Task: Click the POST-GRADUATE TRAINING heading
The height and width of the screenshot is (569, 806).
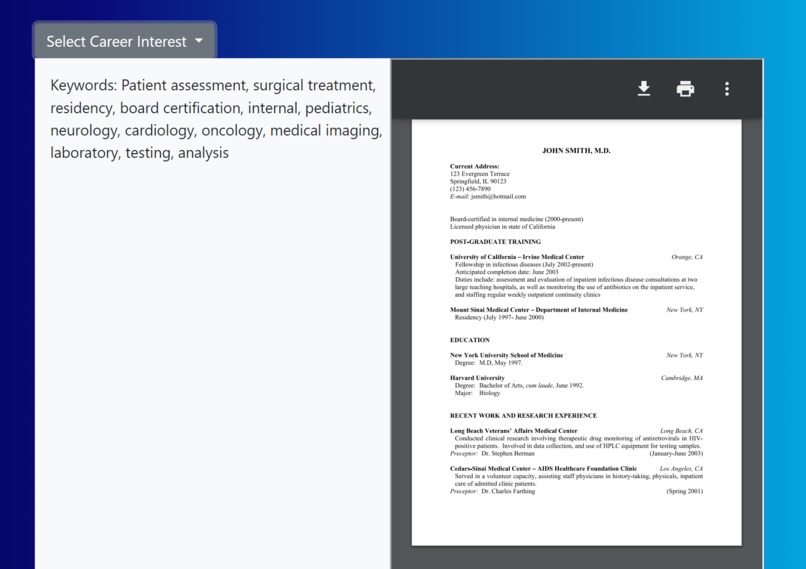Action: tap(496, 242)
